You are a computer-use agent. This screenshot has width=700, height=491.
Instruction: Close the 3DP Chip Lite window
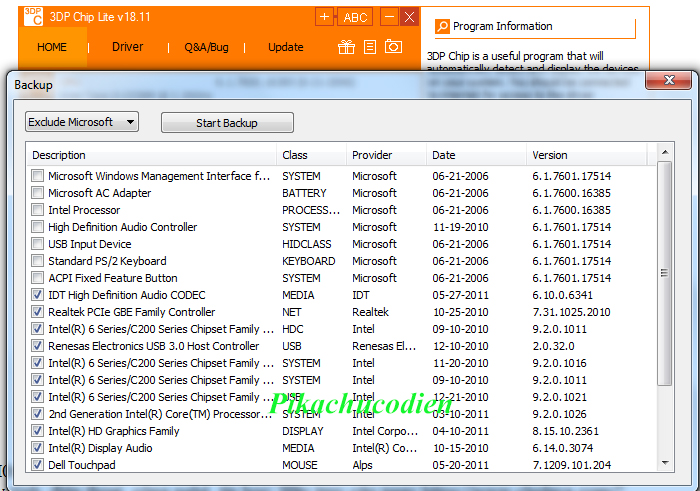pos(409,17)
